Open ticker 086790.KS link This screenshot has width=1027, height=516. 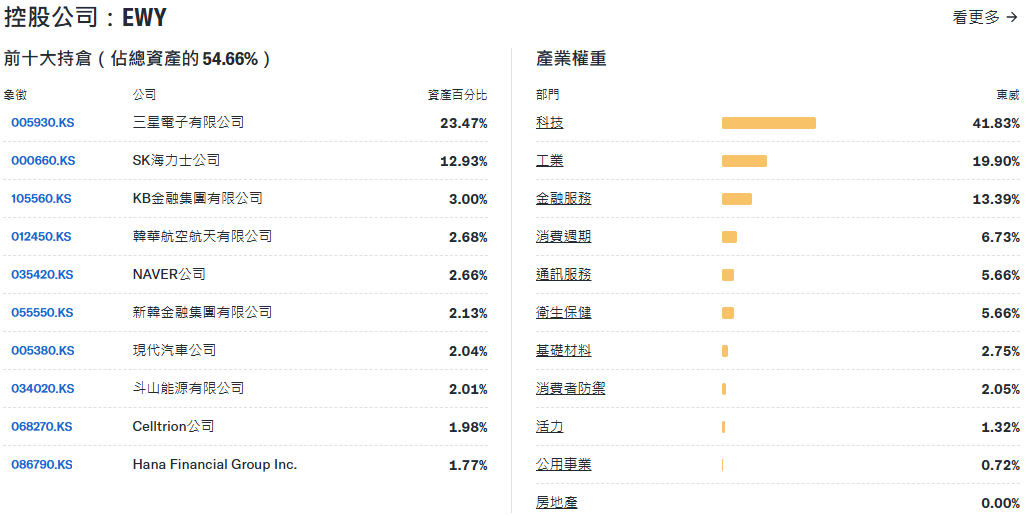[42, 465]
